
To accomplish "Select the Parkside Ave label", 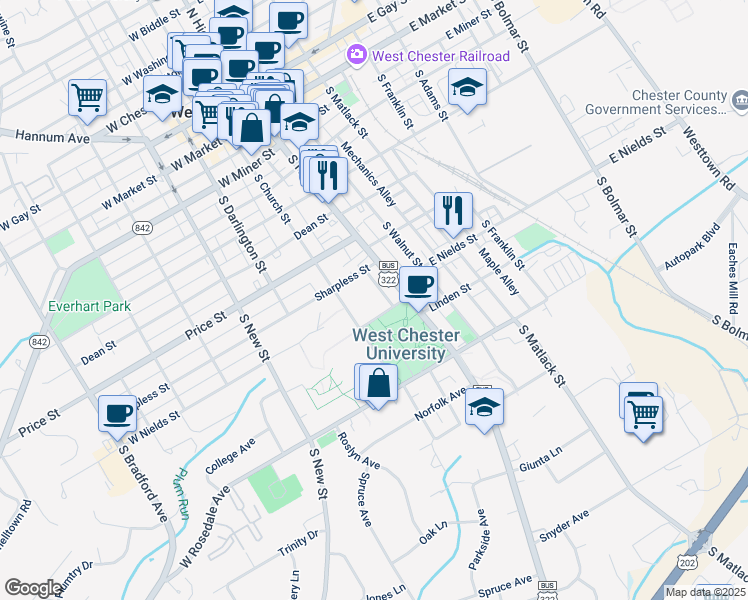I will (x=478, y=539).
